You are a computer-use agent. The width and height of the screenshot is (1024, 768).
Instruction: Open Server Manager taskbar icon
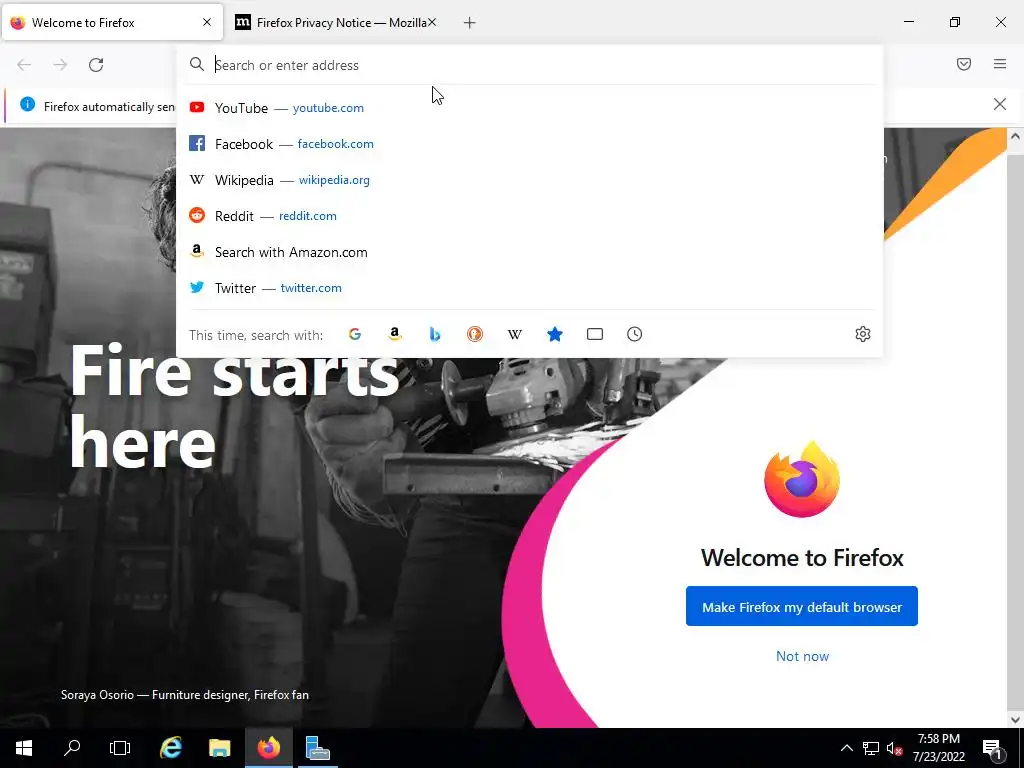(317, 748)
